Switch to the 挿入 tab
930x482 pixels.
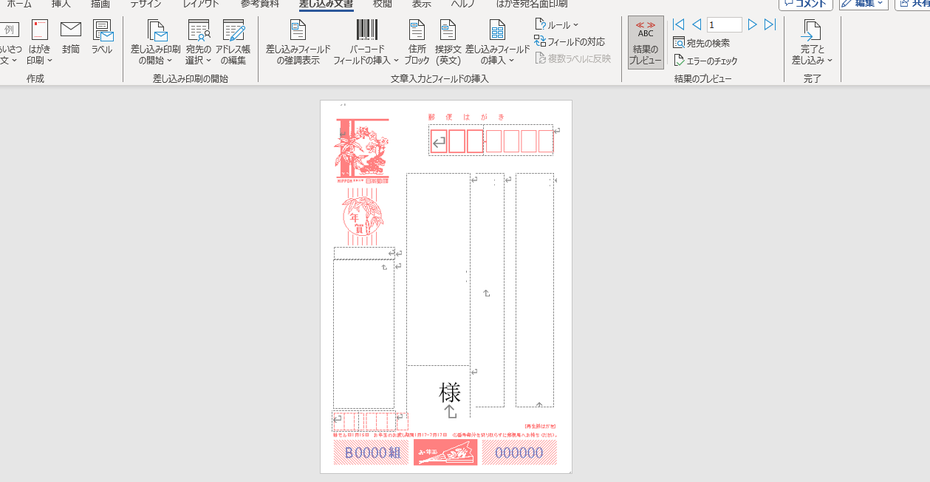coord(60,4)
